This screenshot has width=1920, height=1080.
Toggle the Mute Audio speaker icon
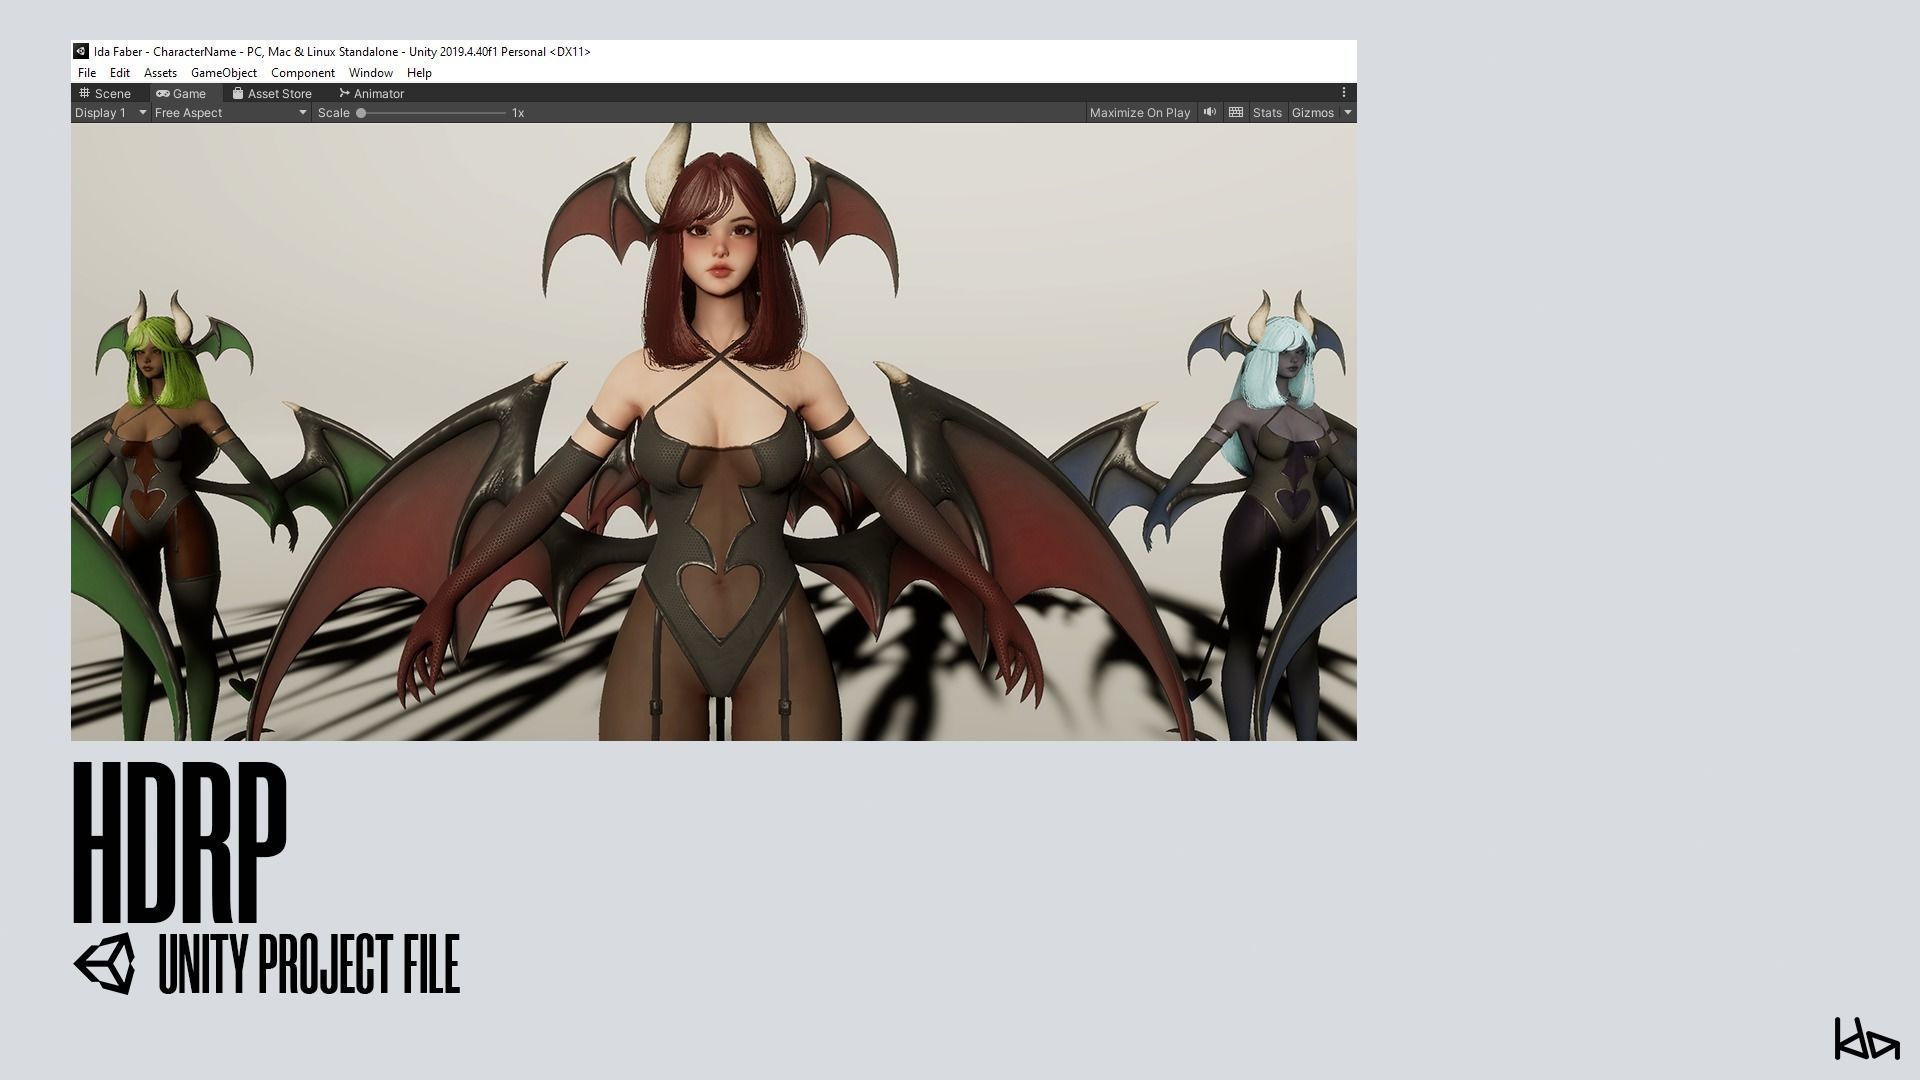point(1210,113)
